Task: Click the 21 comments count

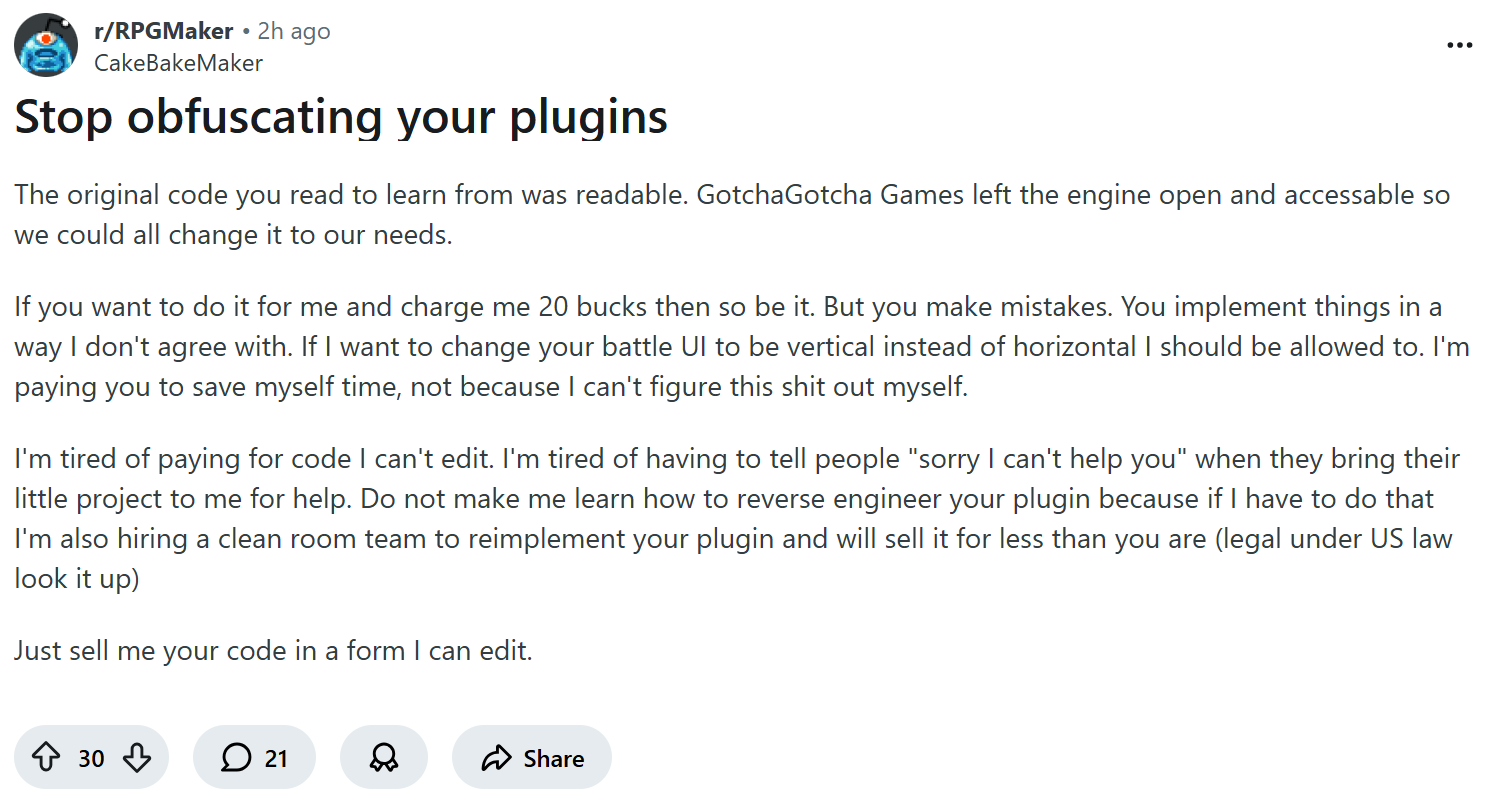Action: (276, 759)
